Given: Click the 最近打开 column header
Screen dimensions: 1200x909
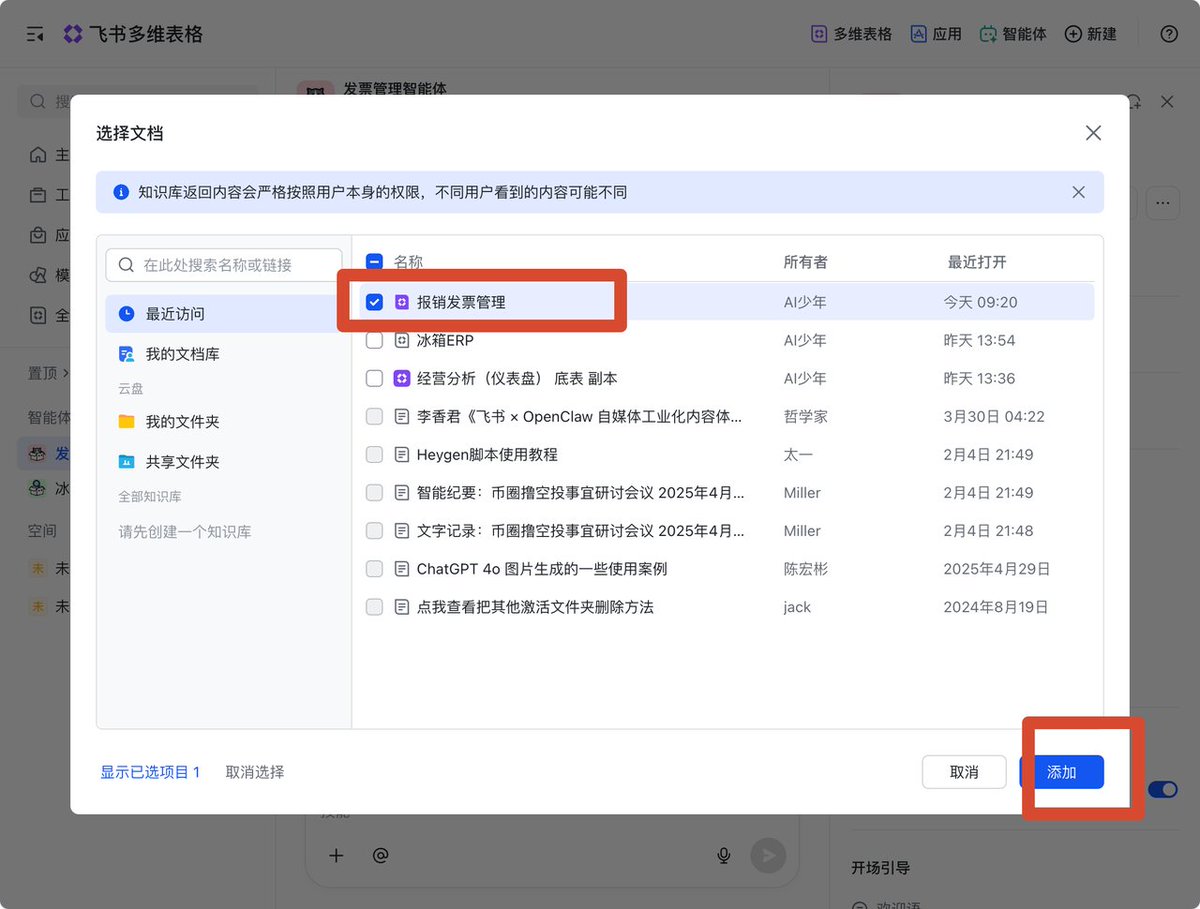Looking at the screenshot, I should coord(977,262).
